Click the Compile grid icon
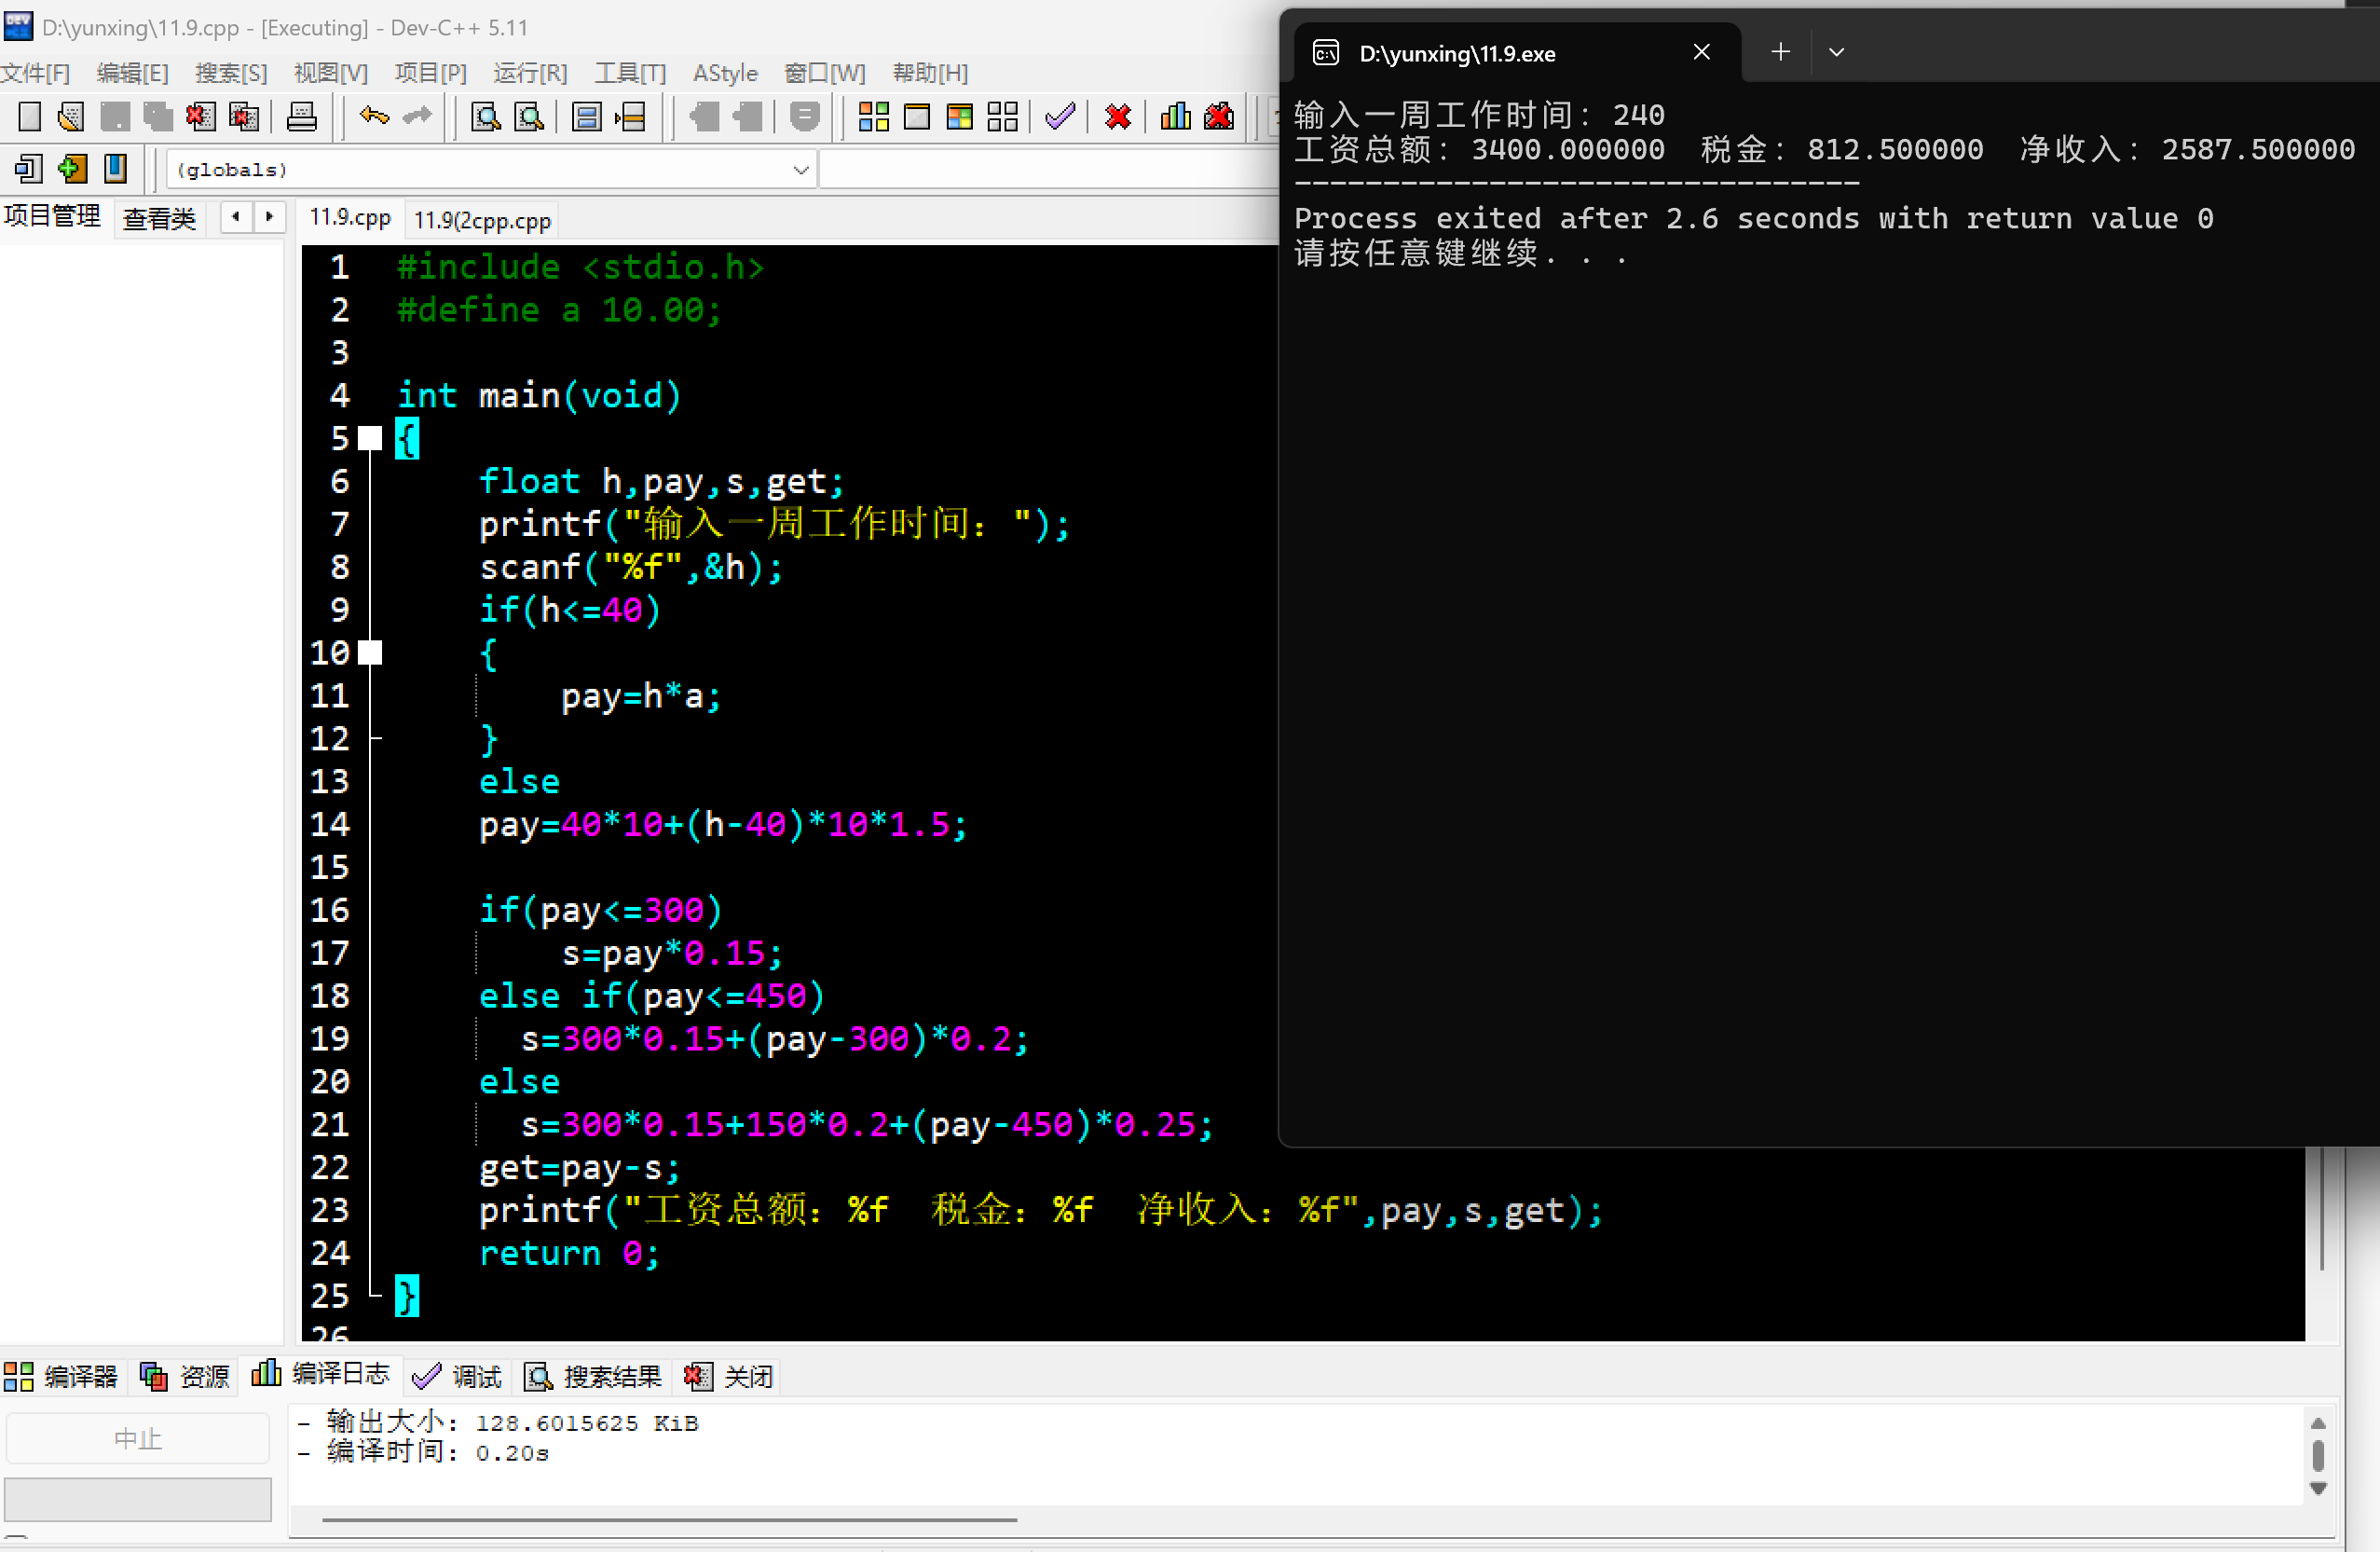2380x1552 pixels. (x=873, y=117)
